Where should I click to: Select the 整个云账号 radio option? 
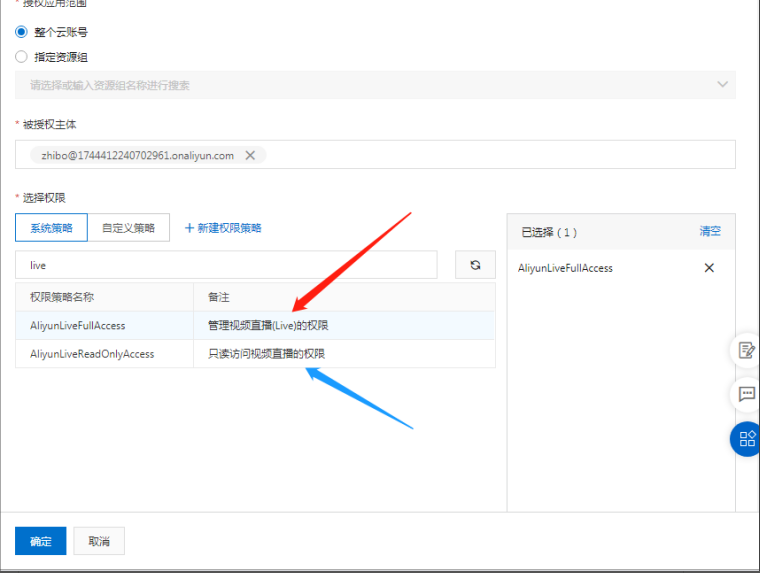point(21,32)
